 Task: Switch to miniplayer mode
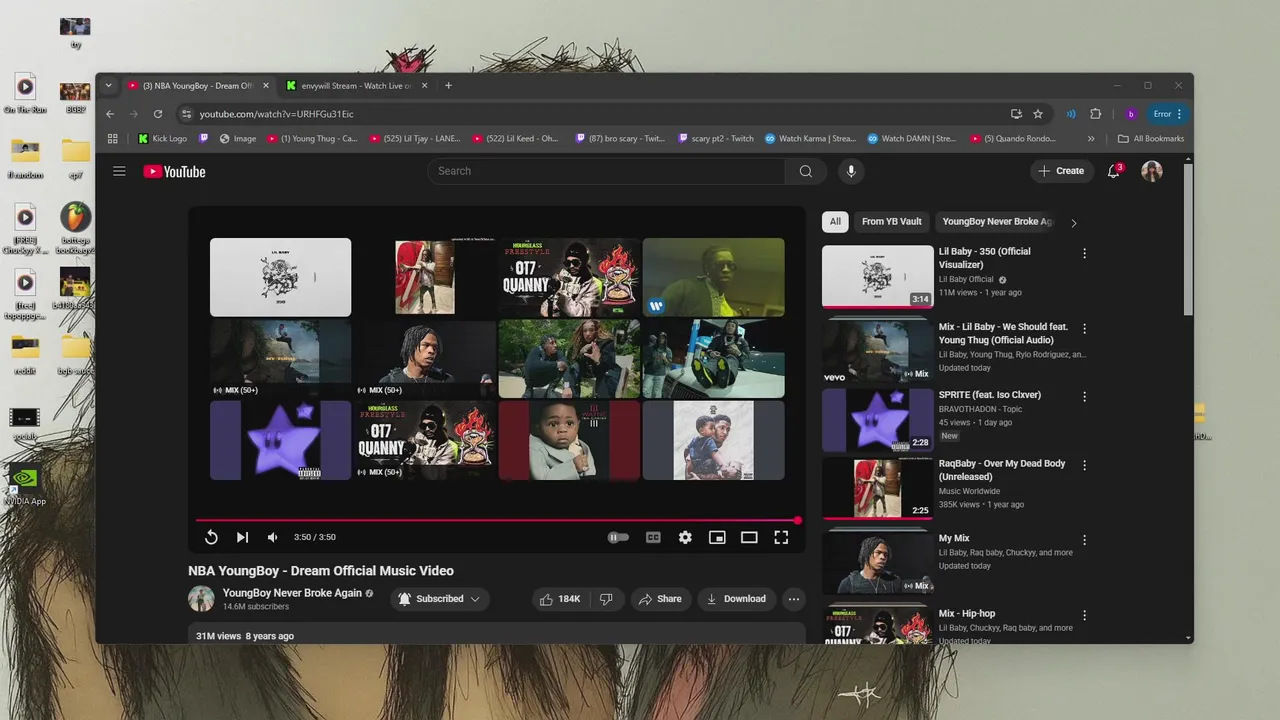point(717,537)
